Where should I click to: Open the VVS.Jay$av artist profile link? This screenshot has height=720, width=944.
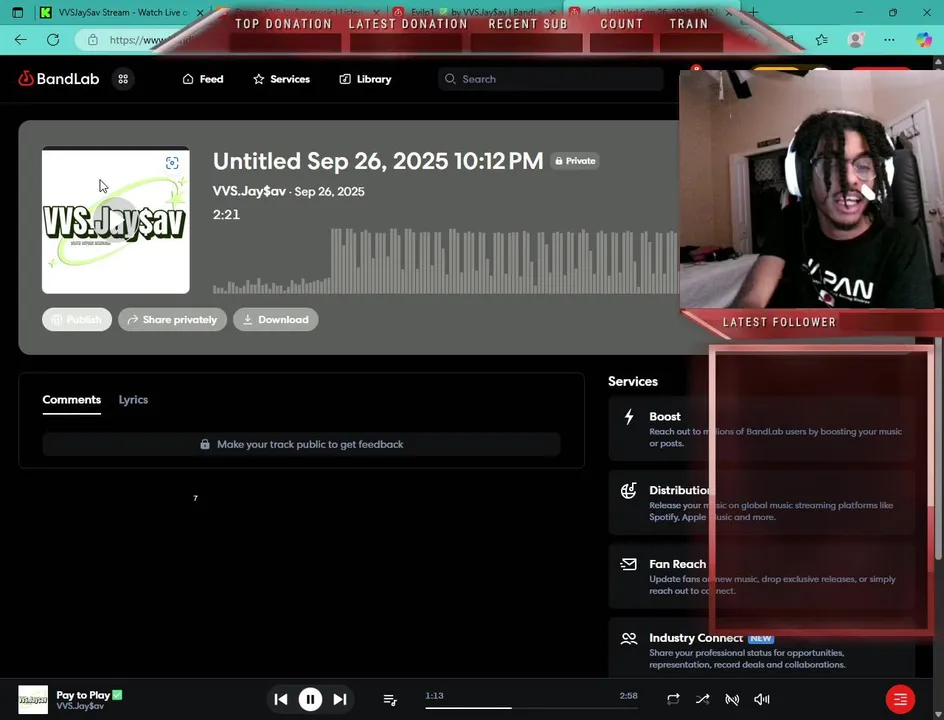click(249, 191)
